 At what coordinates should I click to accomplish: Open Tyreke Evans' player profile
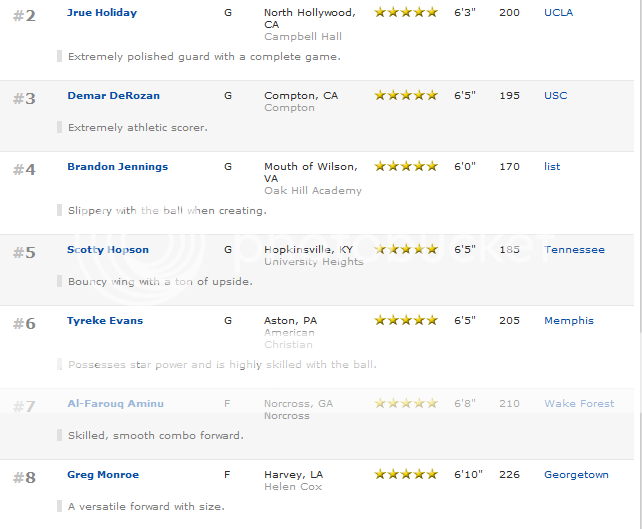(x=105, y=321)
